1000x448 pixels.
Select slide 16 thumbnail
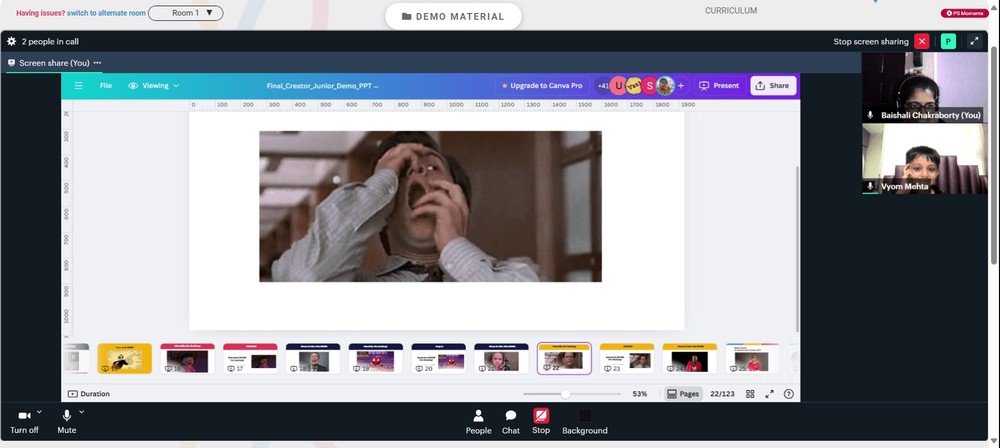pyautogui.click(x=188, y=358)
